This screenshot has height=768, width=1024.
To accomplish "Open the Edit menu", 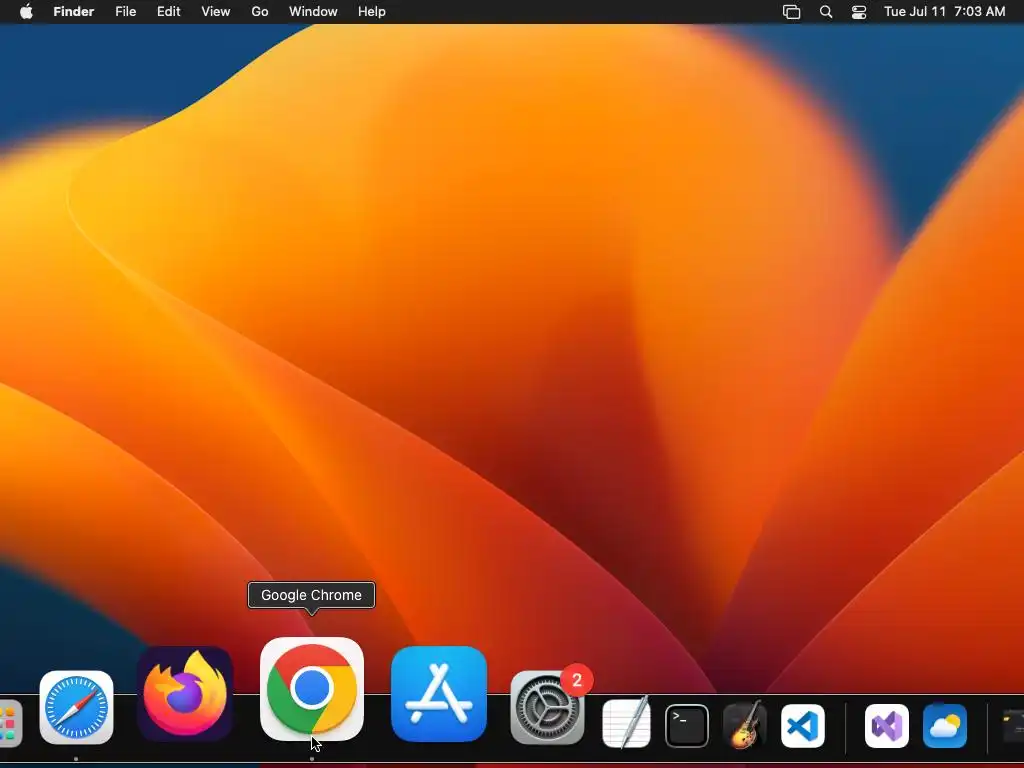I will point(168,12).
